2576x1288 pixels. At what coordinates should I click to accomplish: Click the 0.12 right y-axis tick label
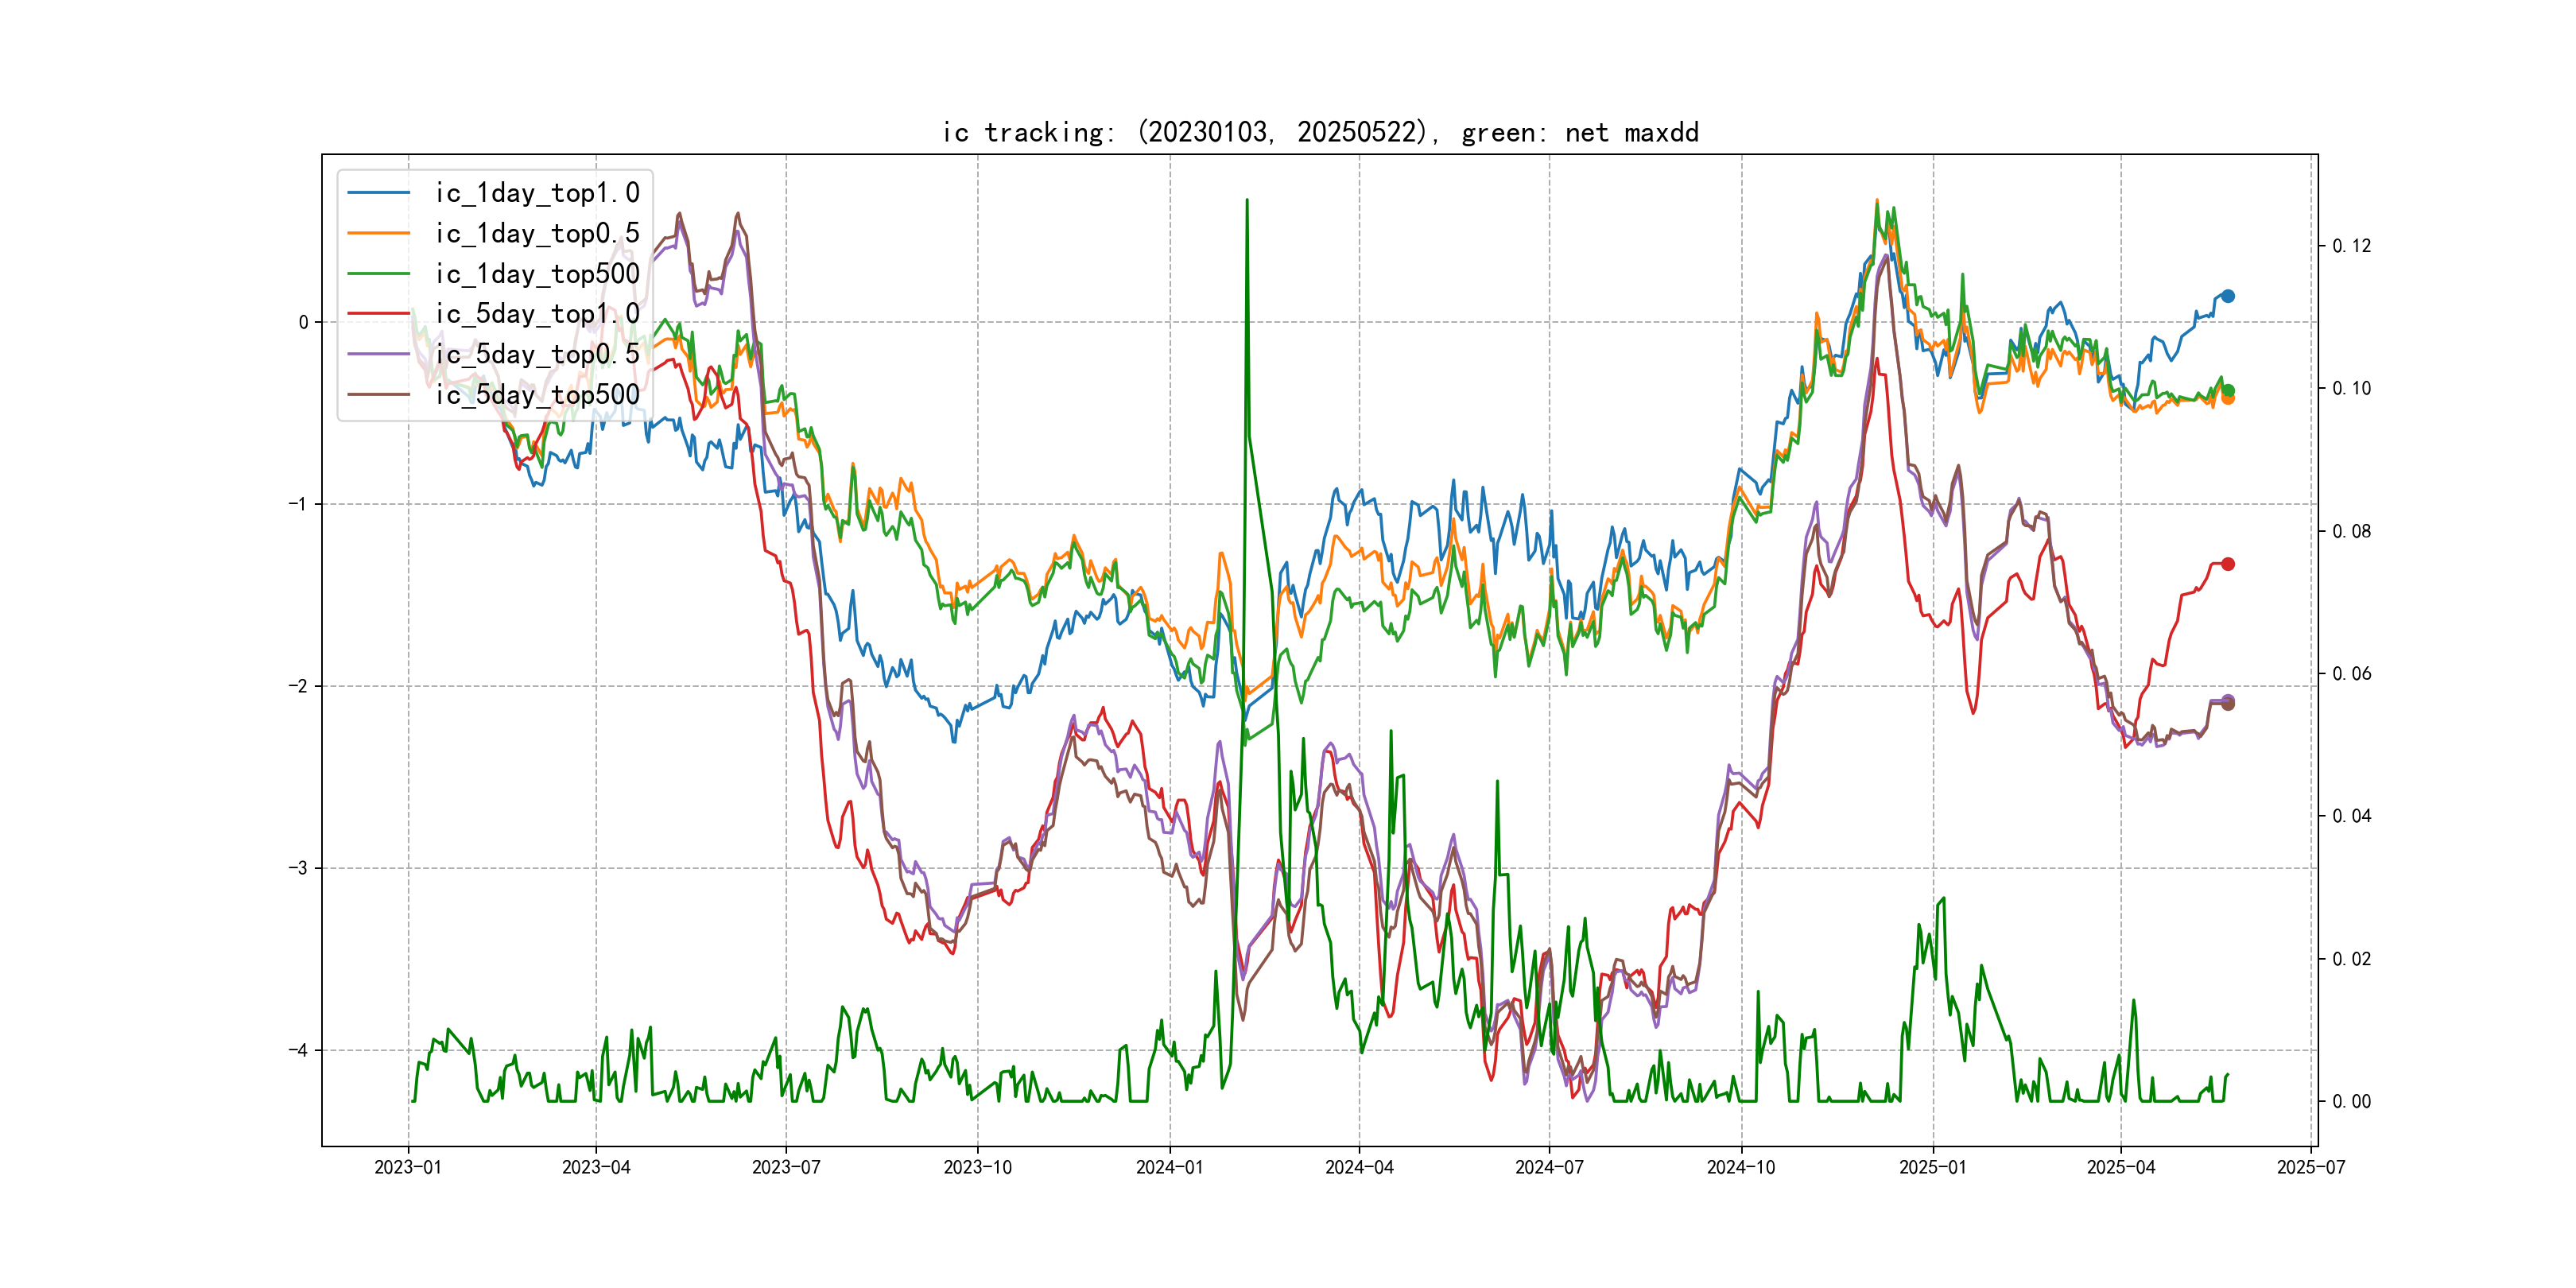coord(2351,246)
